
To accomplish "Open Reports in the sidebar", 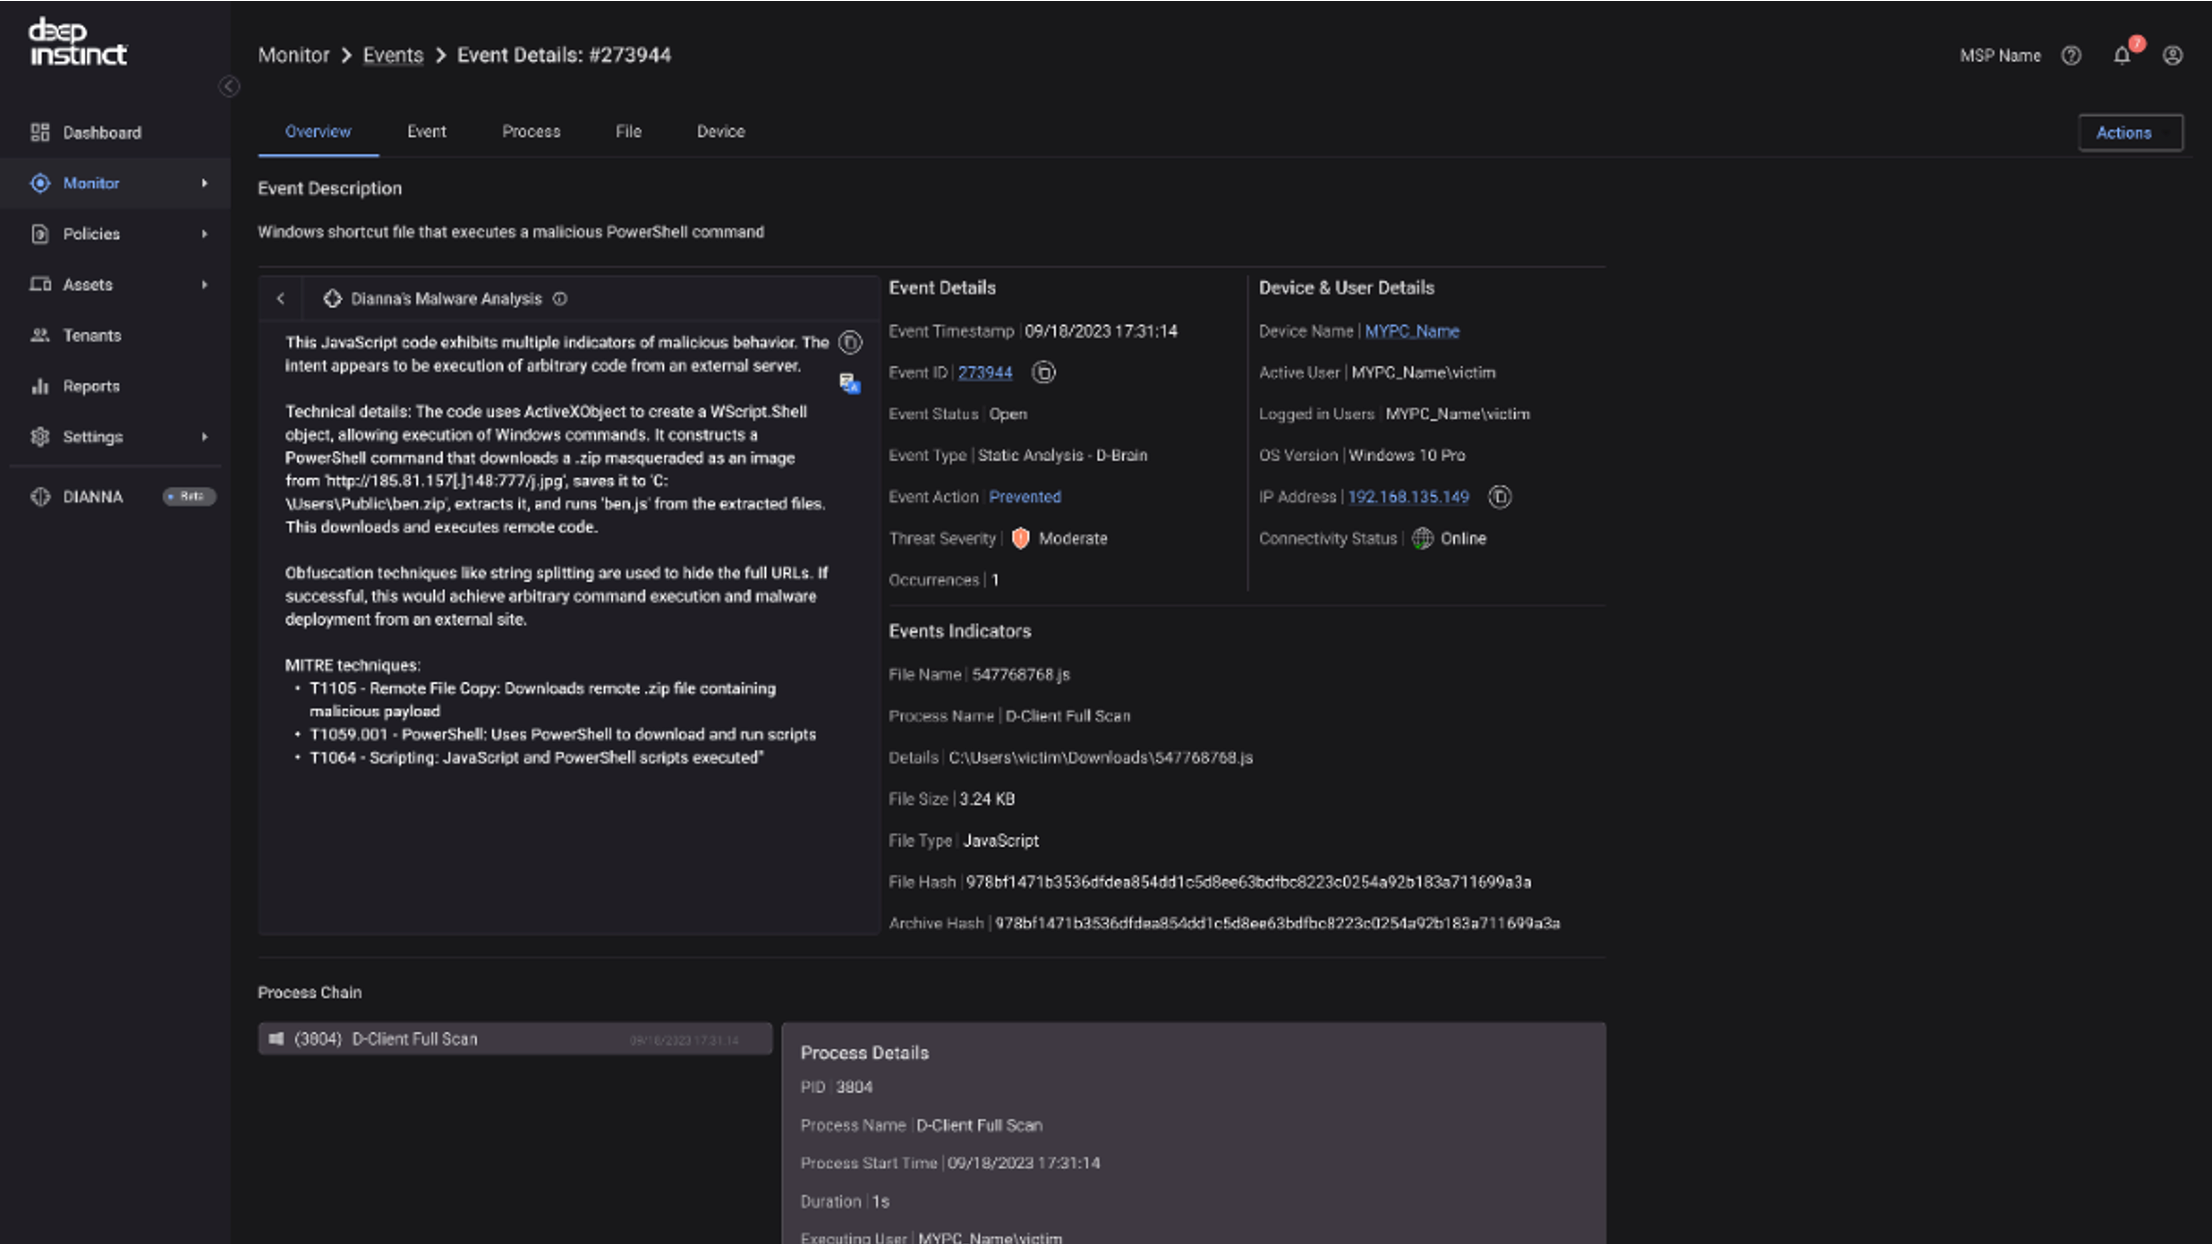I will [x=115, y=386].
